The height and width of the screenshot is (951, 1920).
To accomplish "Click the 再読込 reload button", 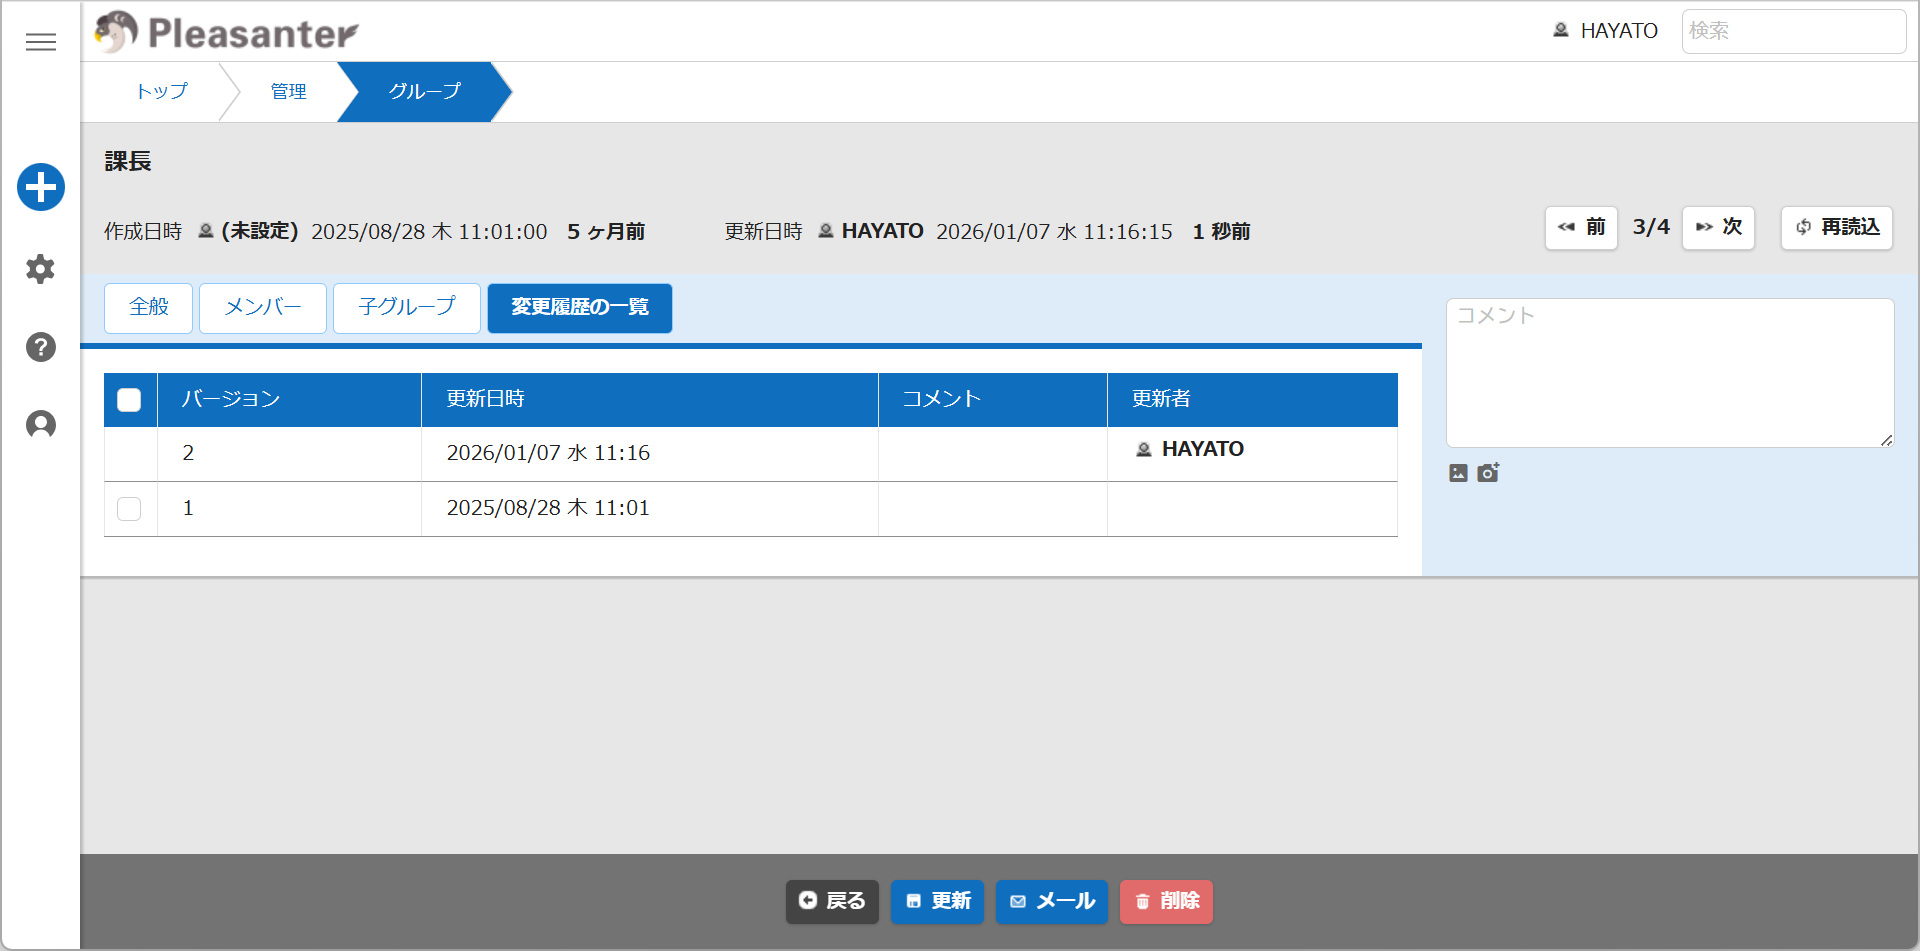I will tap(1837, 228).
